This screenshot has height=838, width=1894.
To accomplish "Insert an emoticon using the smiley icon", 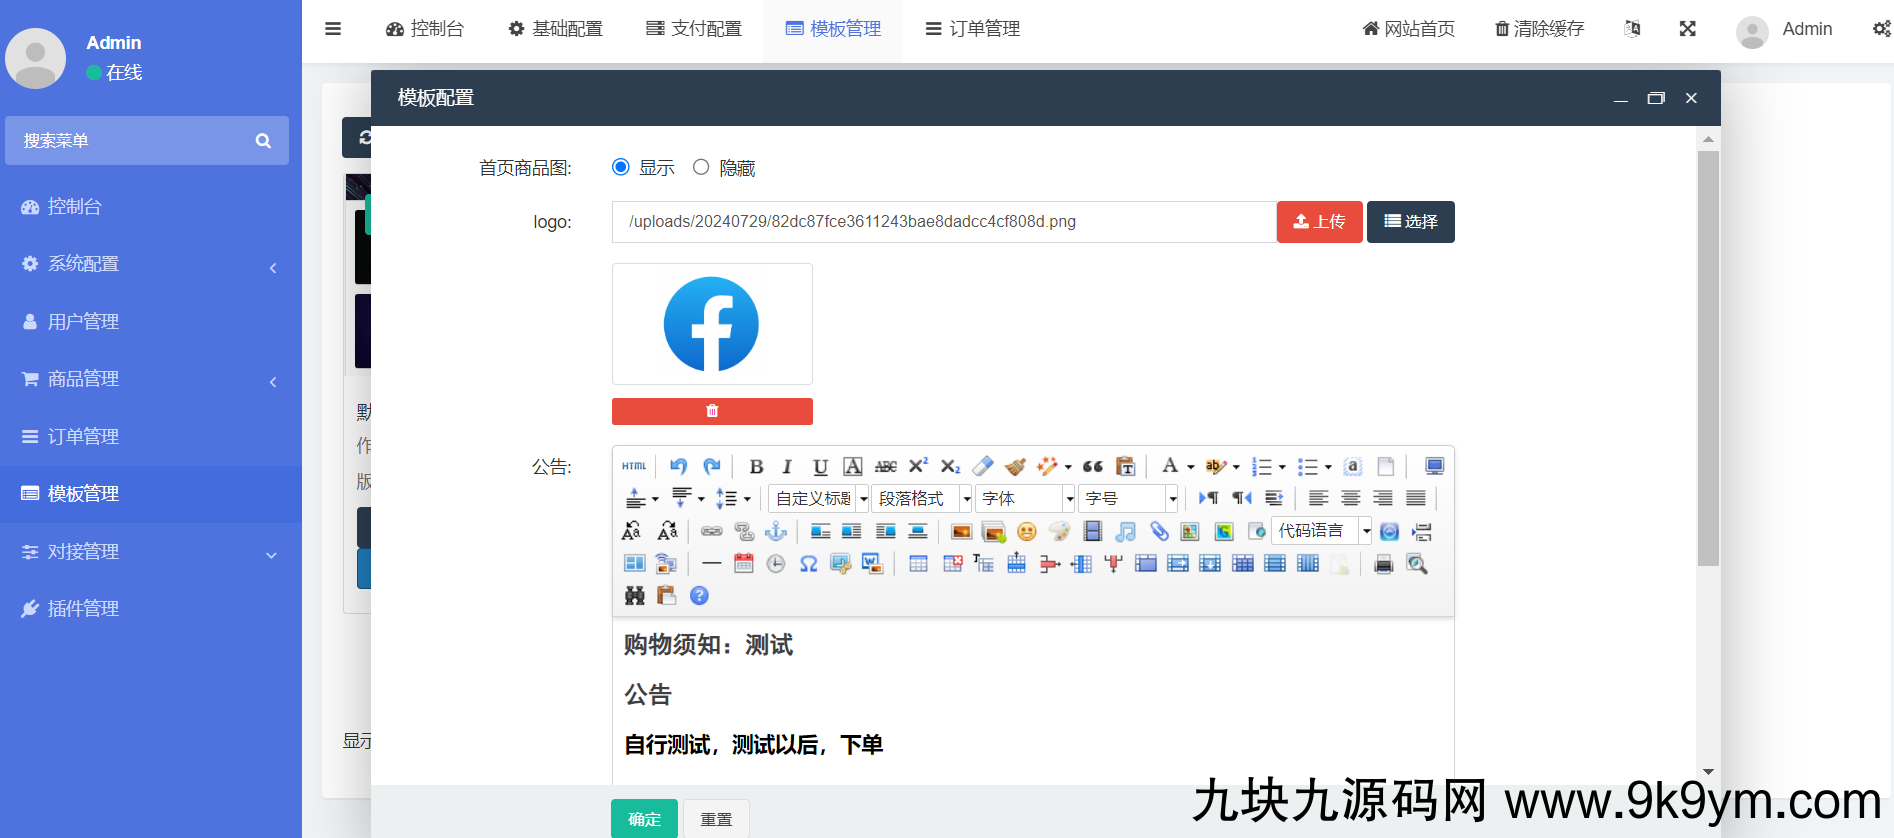I will tap(1026, 532).
